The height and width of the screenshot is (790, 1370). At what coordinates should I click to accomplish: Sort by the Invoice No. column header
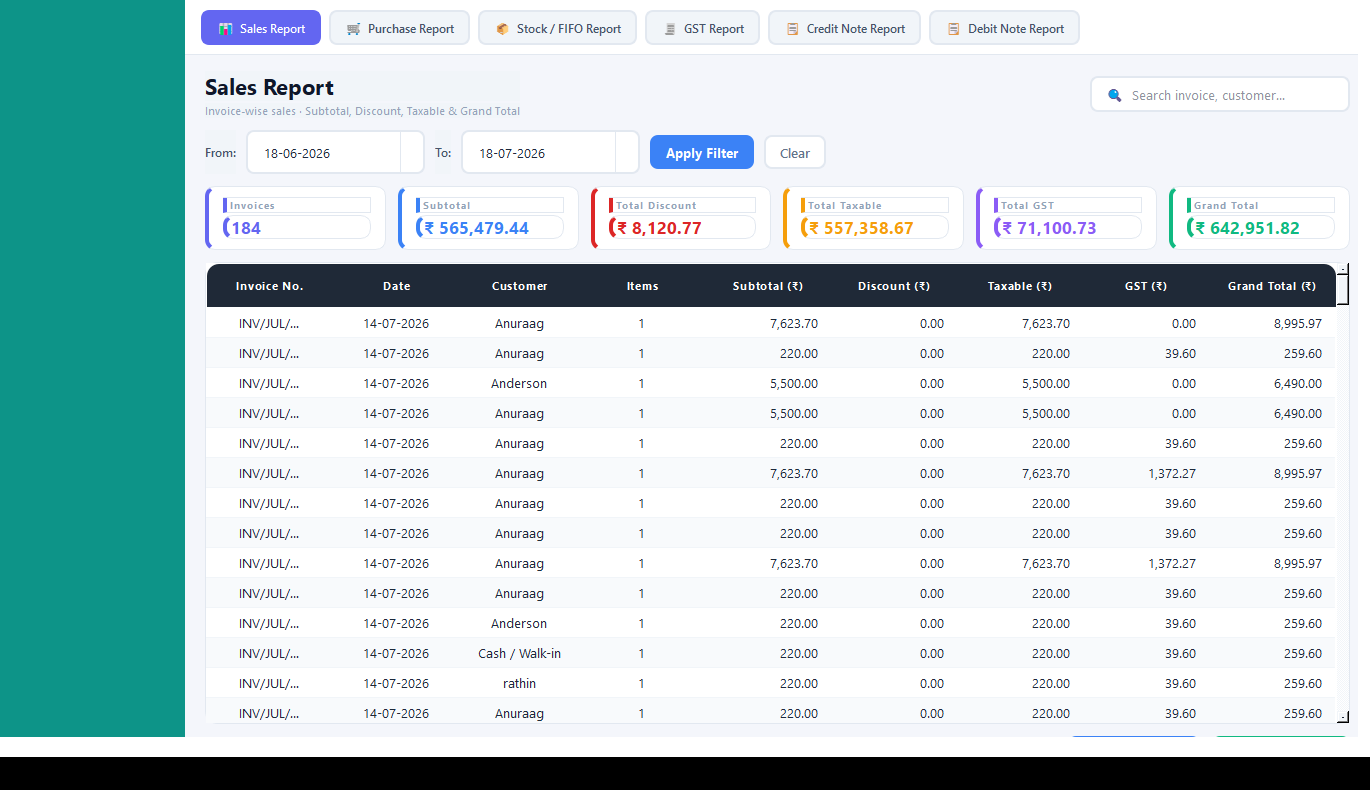(270, 286)
